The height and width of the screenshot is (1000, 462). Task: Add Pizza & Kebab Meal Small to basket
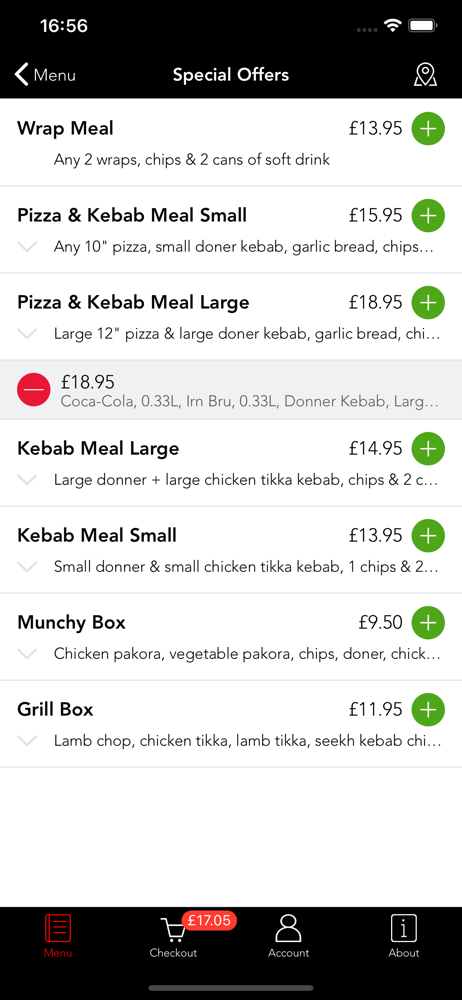click(x=428, y=216)
